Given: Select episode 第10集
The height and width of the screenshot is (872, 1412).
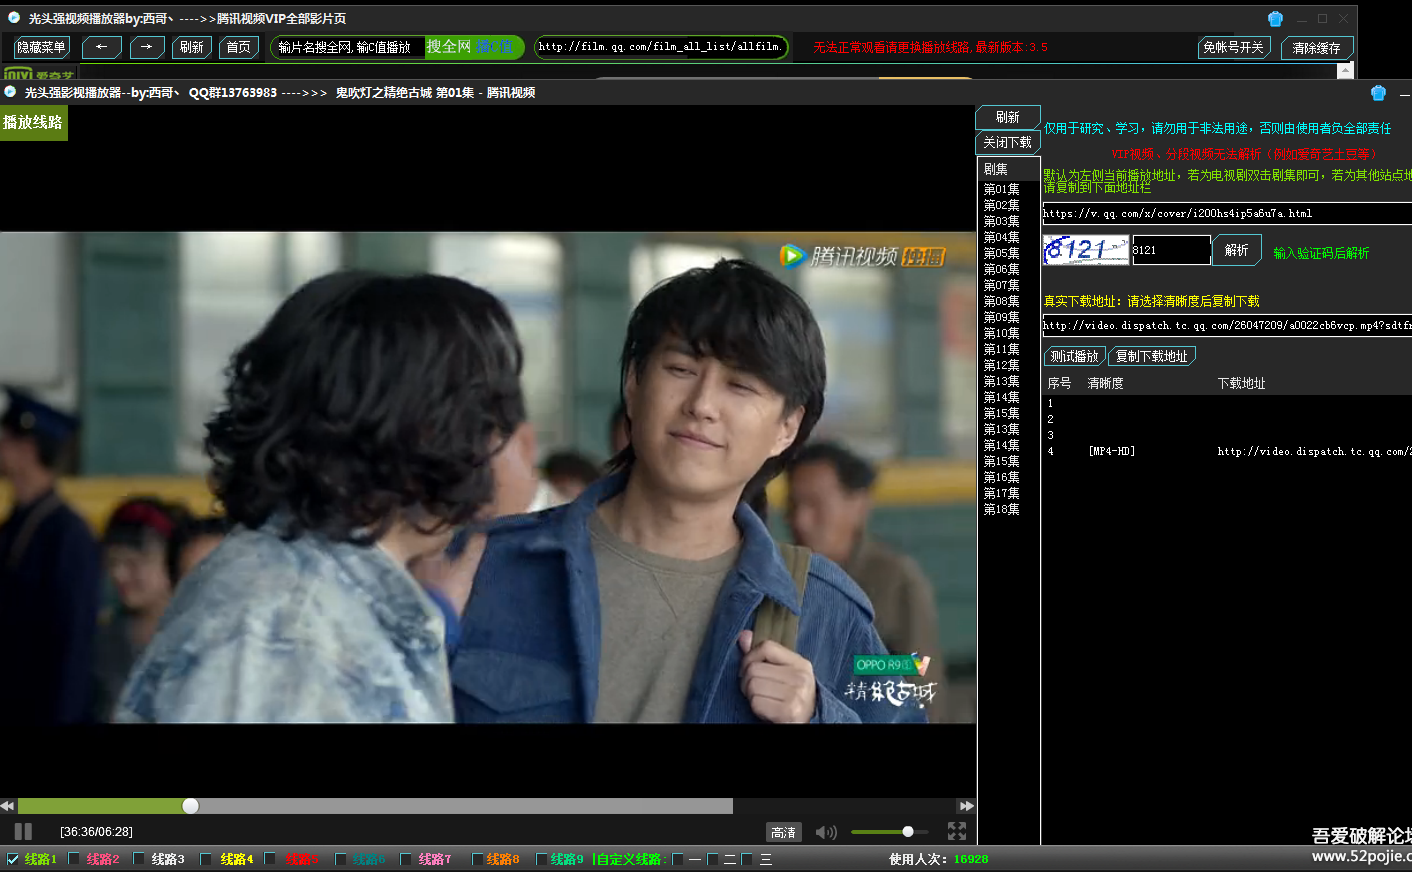Looking at the screenshot, I should pyautogui.click(x=1001, y=333).
